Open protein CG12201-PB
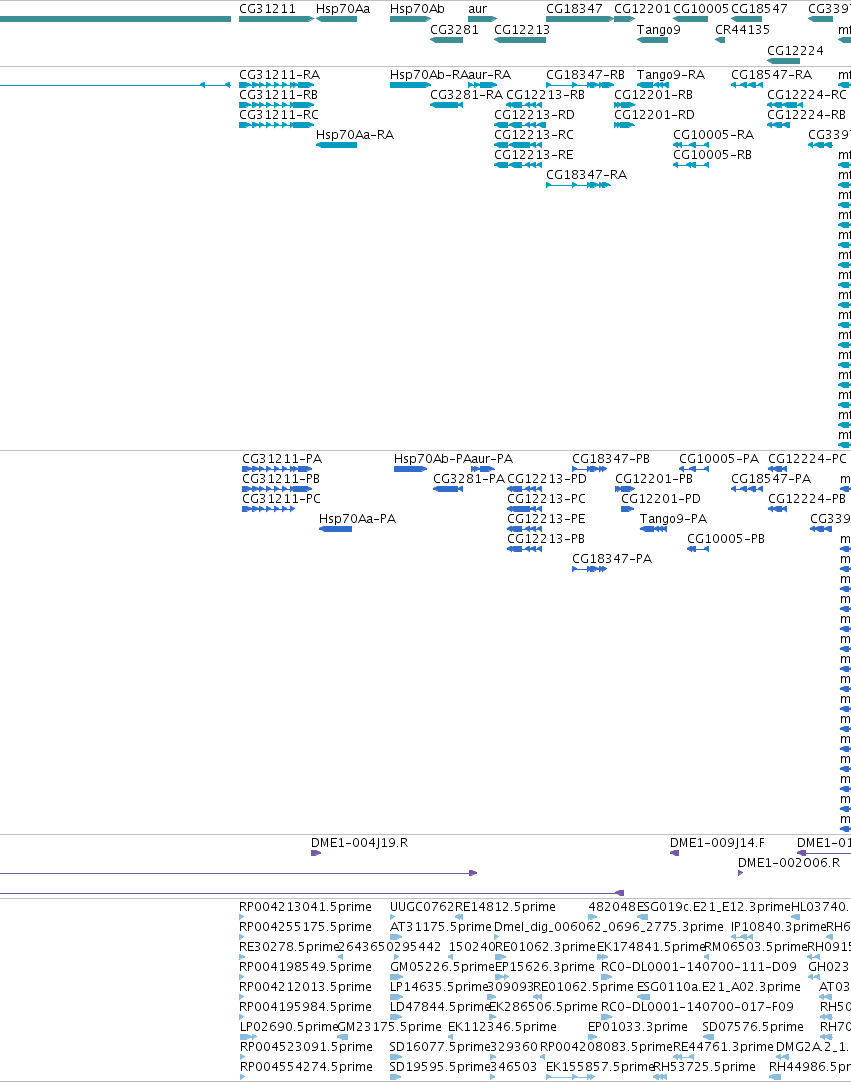Screen dimensions: 851x1082 click(654, 479)
